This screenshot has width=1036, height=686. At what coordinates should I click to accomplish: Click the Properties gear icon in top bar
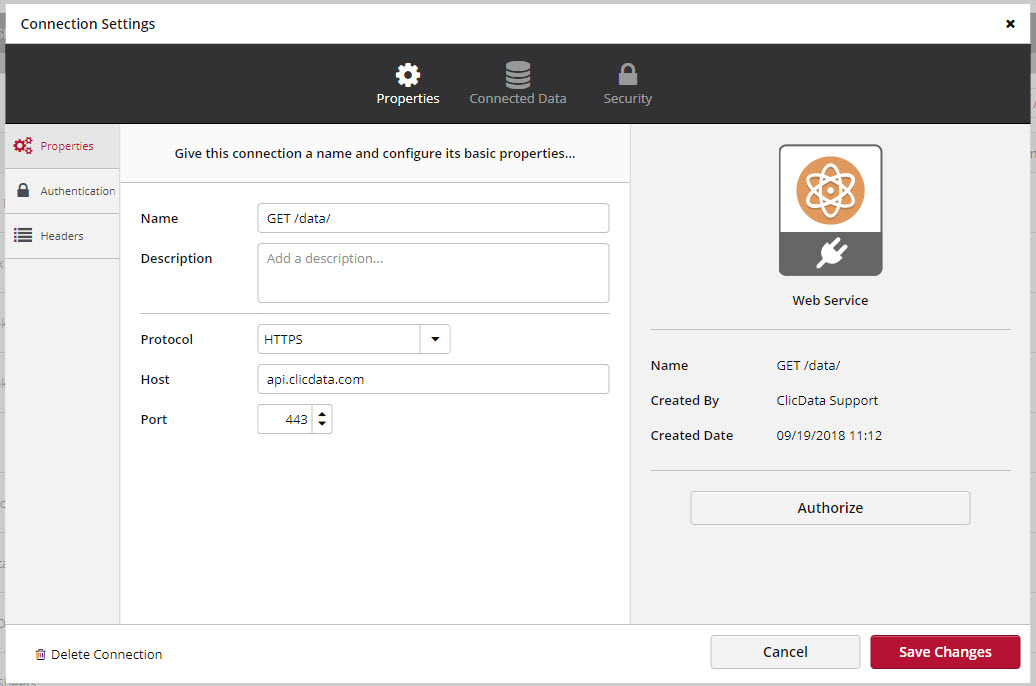[x=408, y=75]
